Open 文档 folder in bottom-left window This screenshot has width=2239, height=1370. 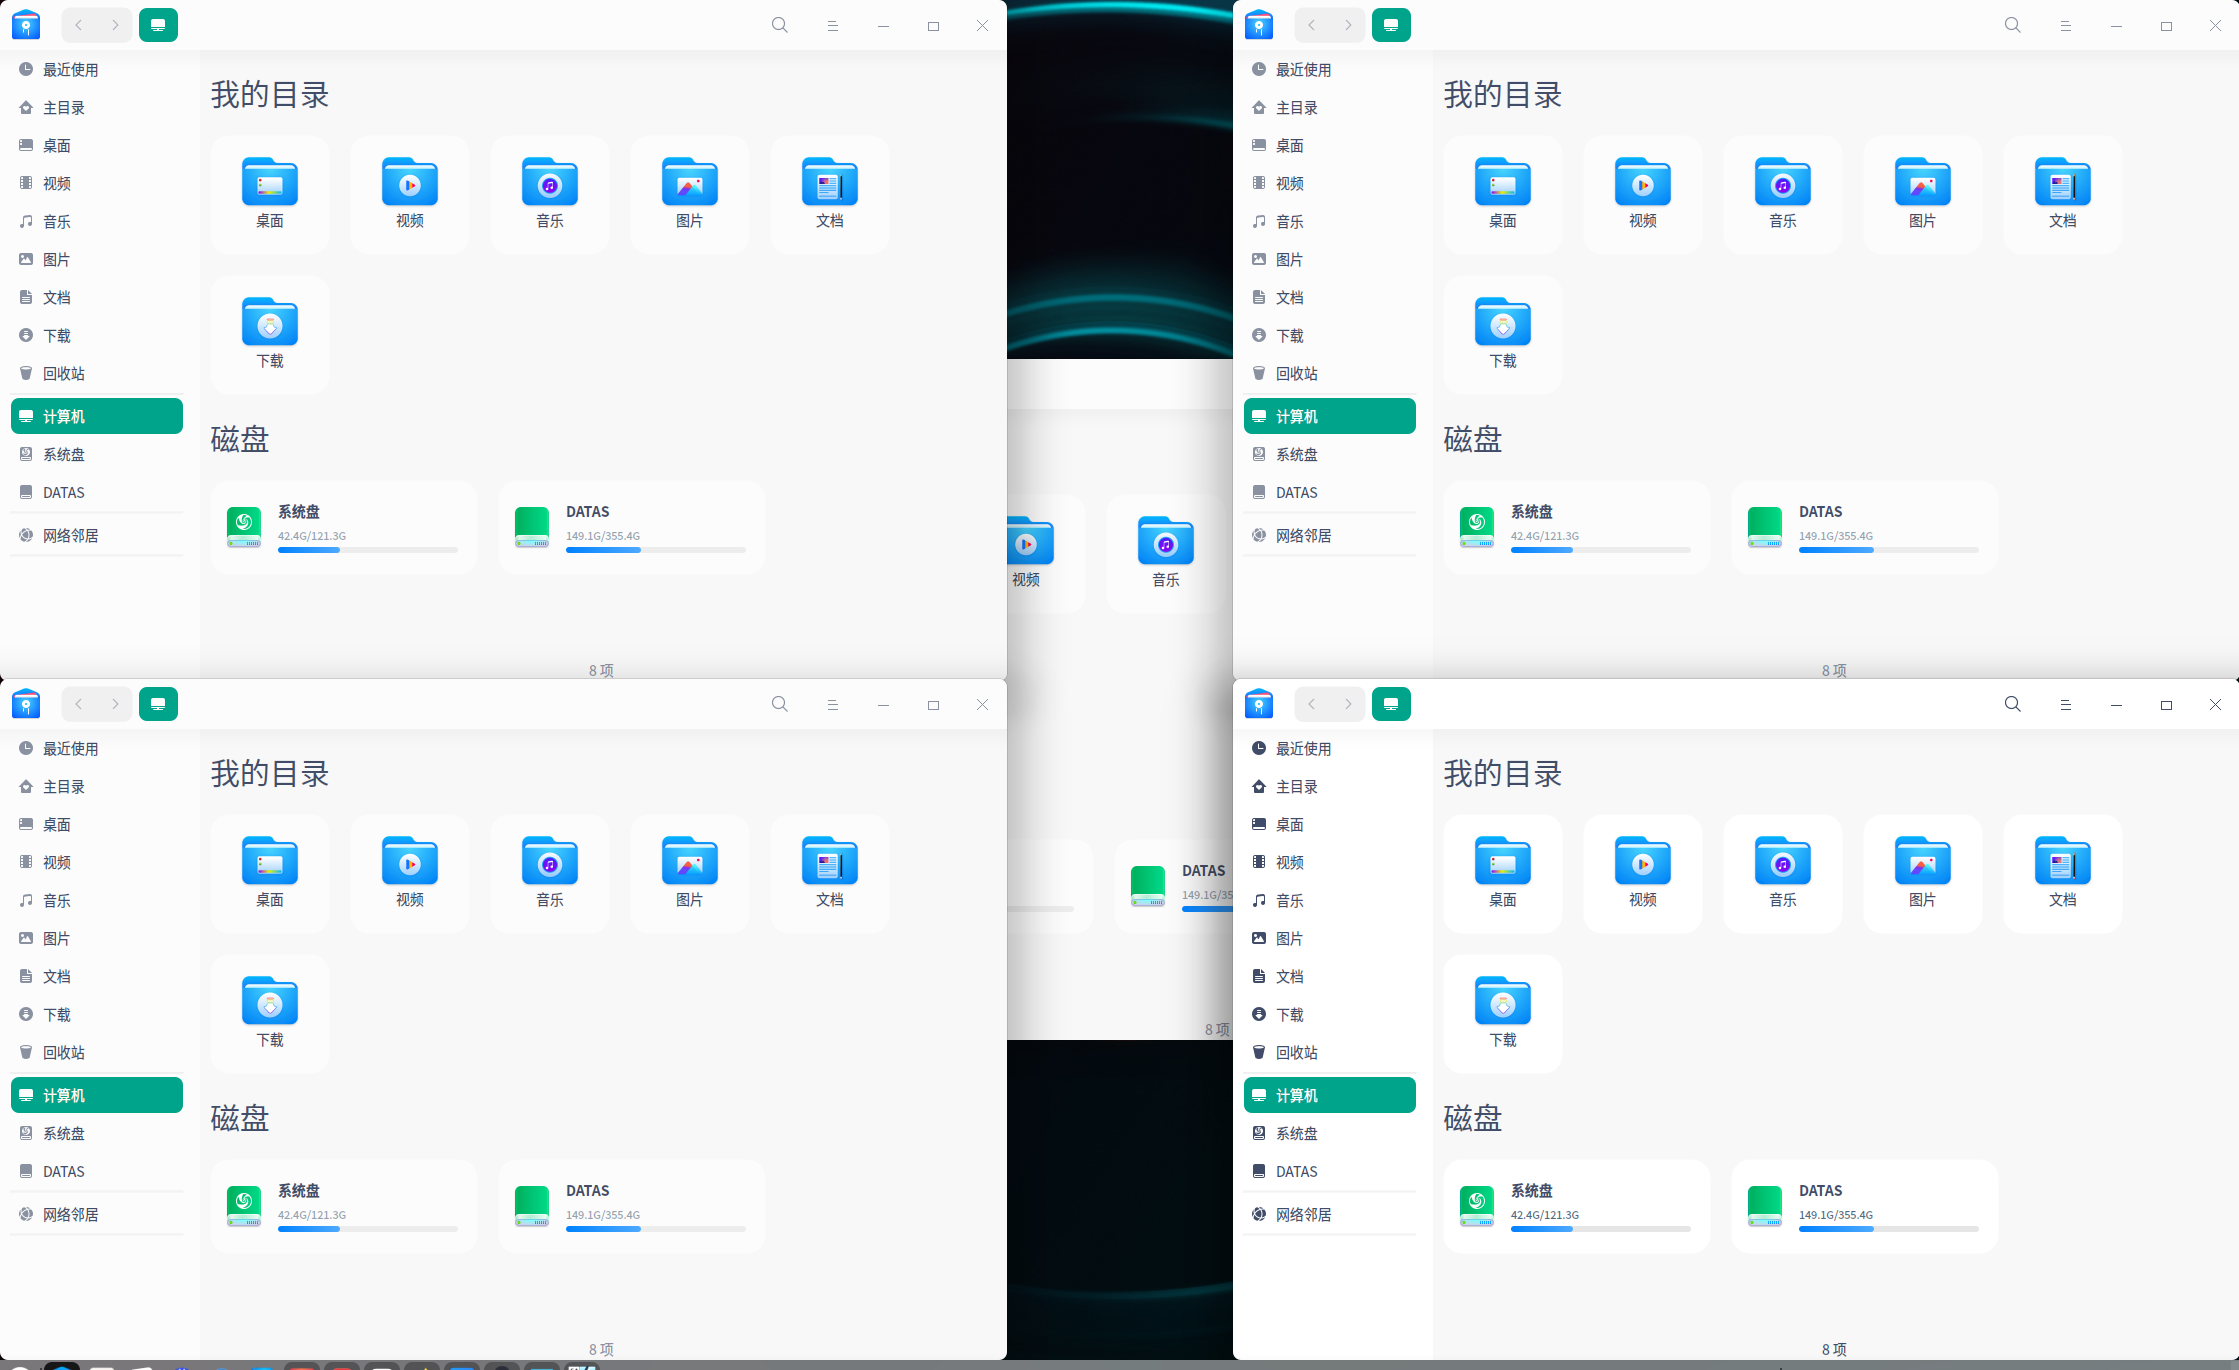(830, 873)
